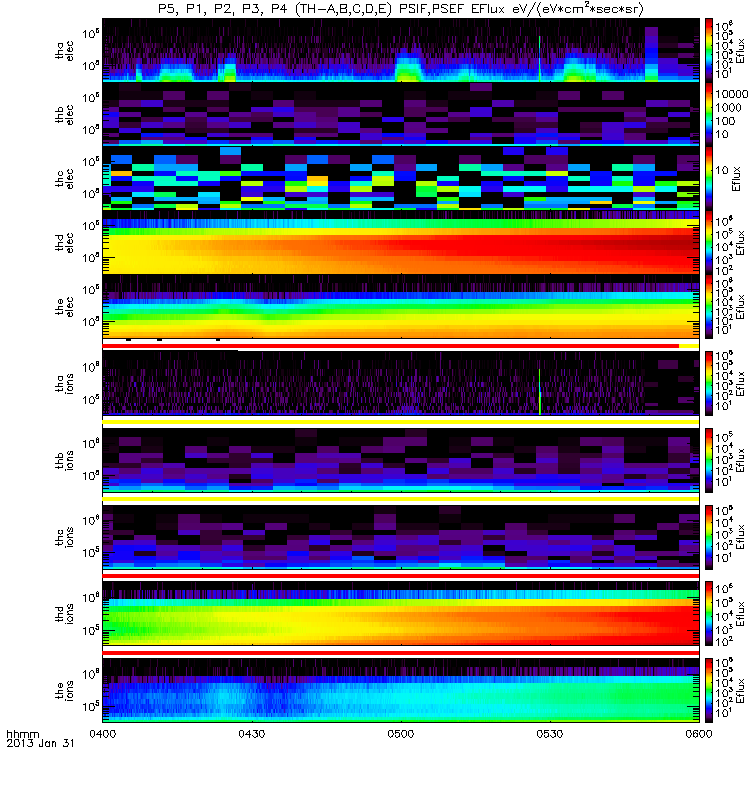Select the 'the elec' panel label

pyautogui.click(x=64, y=307)
